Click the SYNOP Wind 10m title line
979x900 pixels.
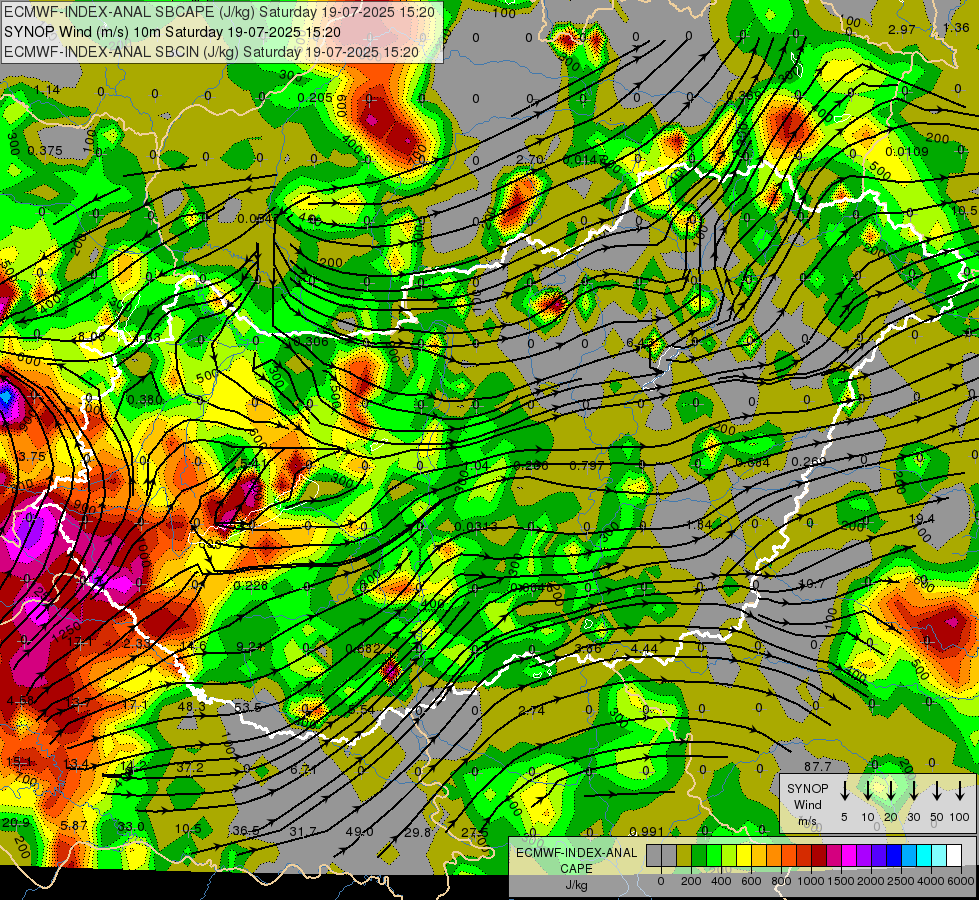172,32
